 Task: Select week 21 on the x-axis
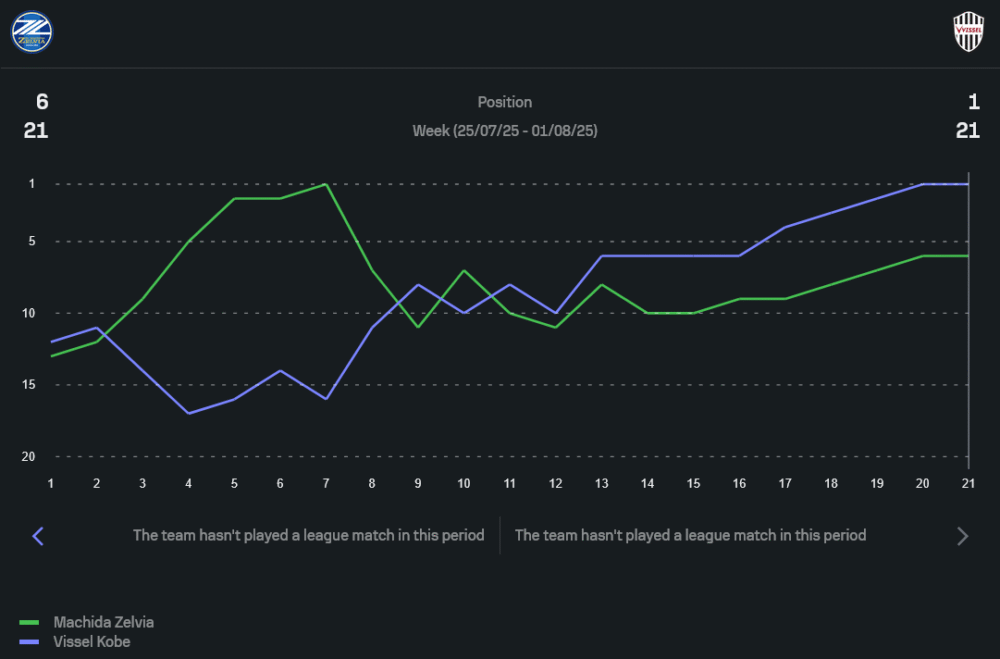968,483
